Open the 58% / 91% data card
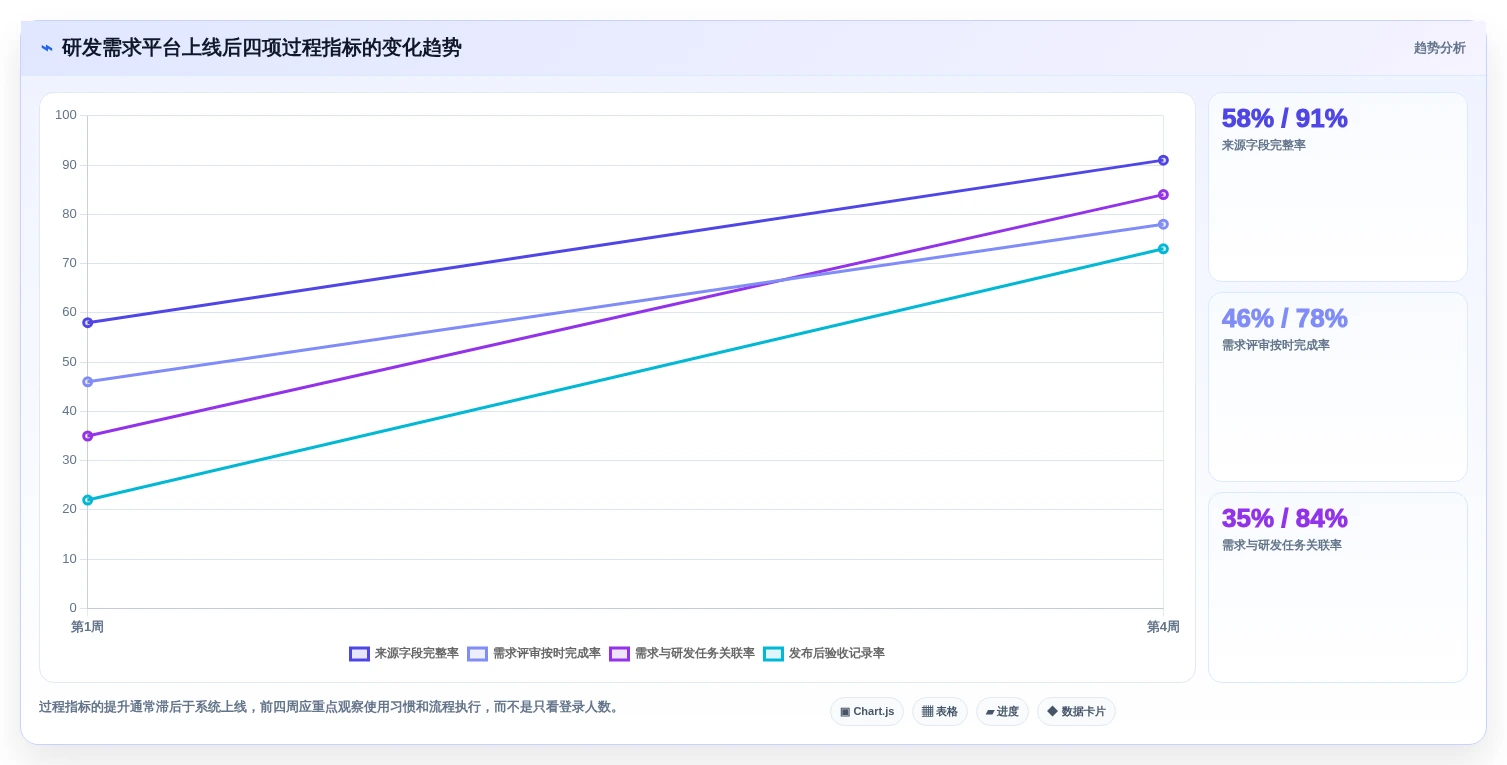Screen dimensions: 1507x765 coord(1338,187)
